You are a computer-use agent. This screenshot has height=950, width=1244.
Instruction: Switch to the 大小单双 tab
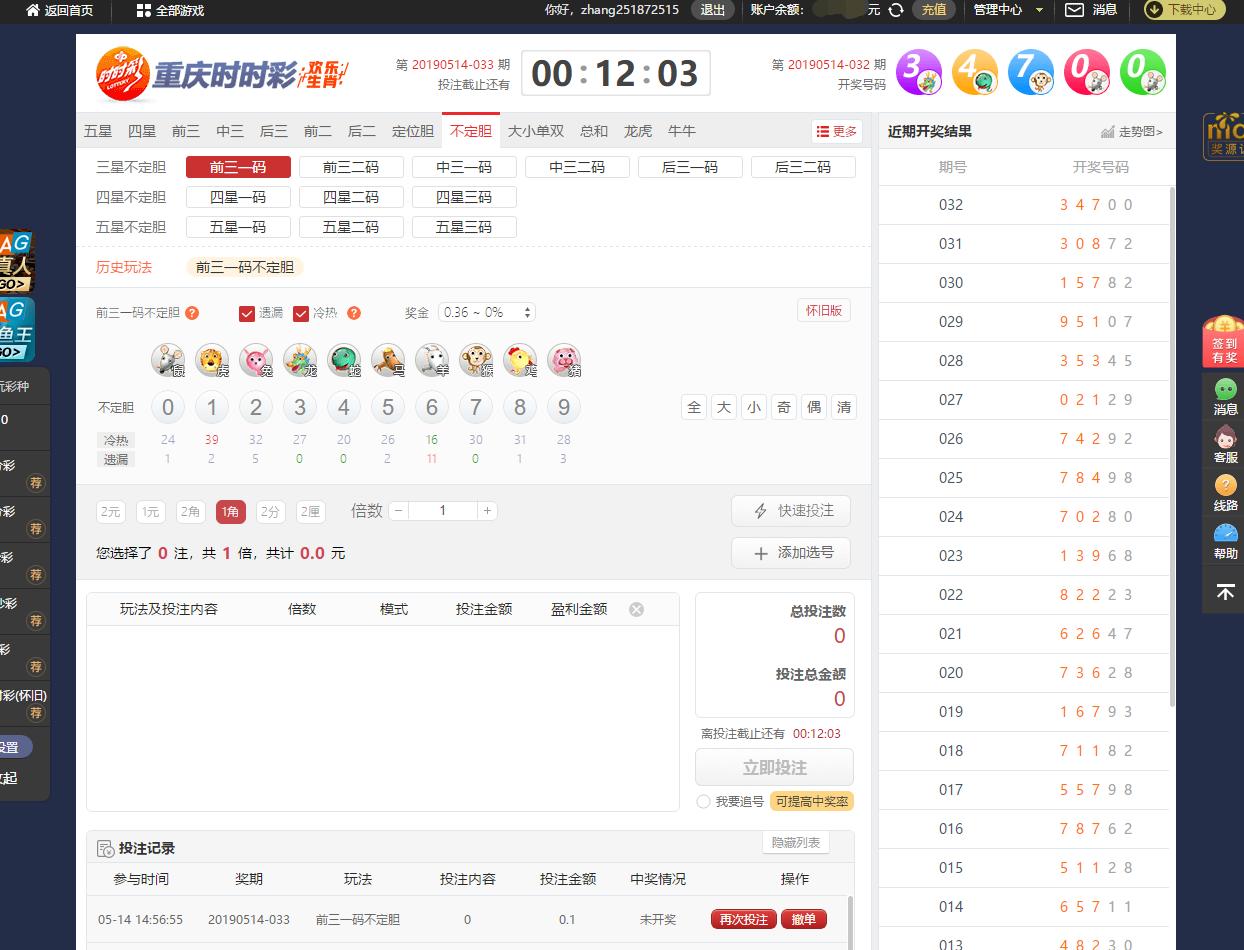(x=536, y=131)
